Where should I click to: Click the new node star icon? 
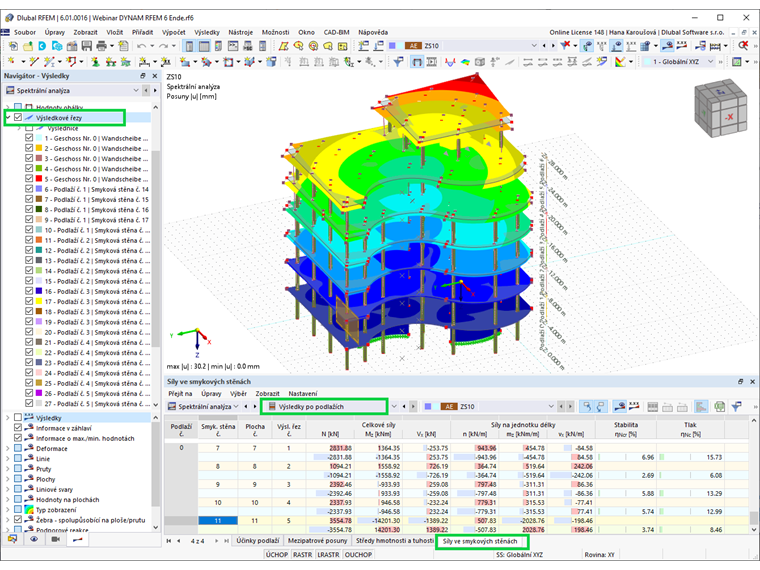[11, 62]
